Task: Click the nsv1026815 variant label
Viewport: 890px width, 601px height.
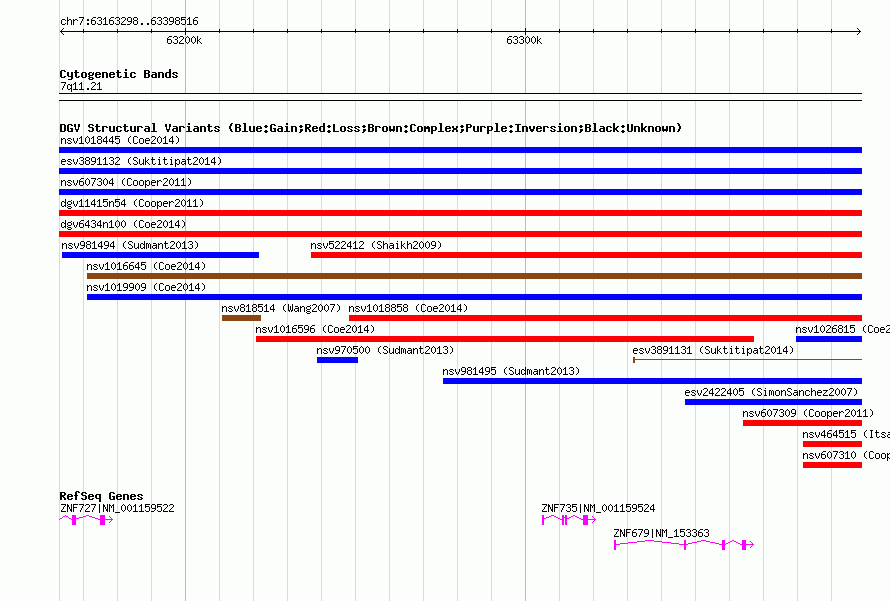Action: (842, 329)
